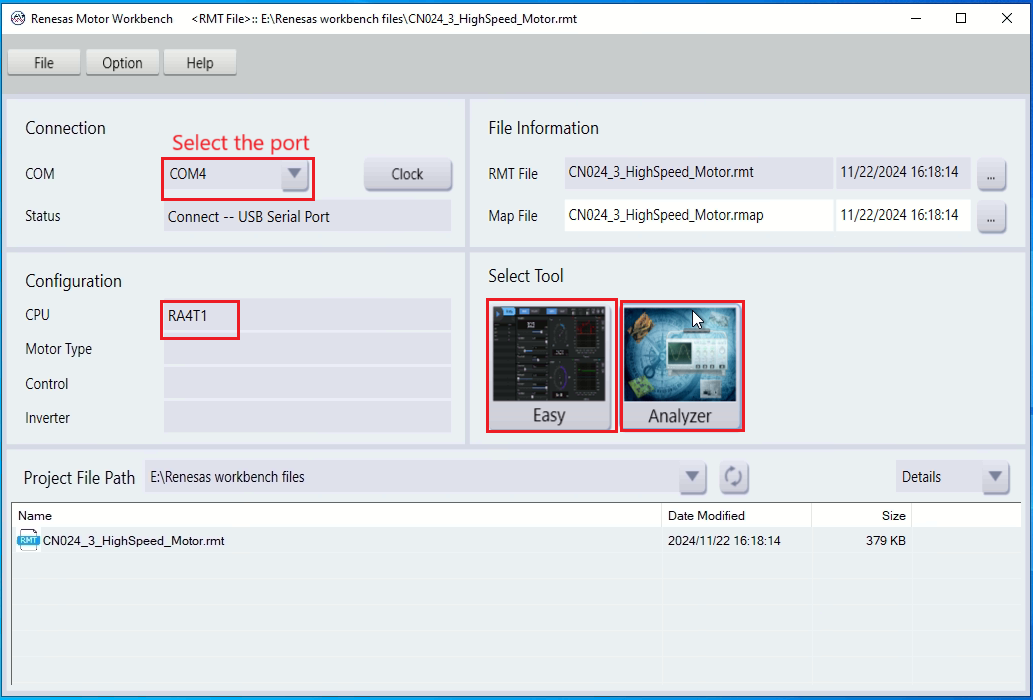Screen dimensions: 1033x700
Task: Minimize the Renesas Motor Workbench window
Action: coord(914,18)
